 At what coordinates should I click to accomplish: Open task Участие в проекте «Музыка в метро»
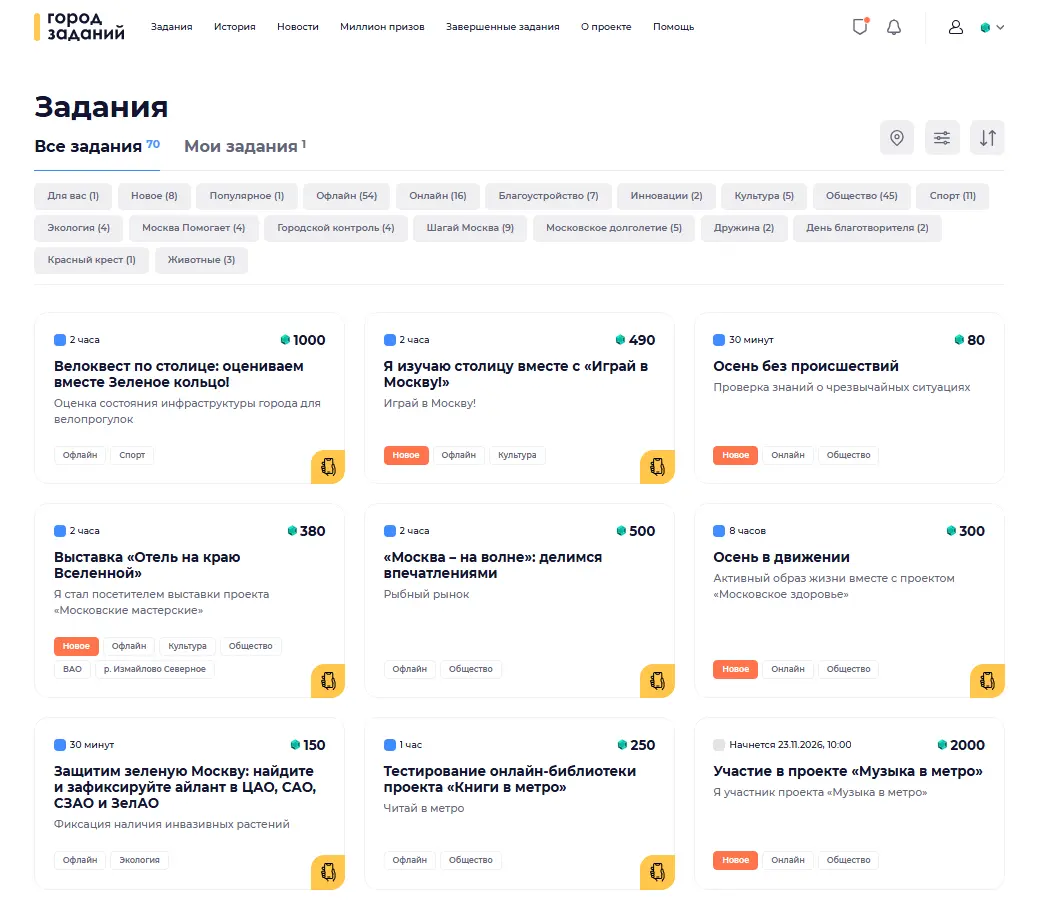coord(848,771)
